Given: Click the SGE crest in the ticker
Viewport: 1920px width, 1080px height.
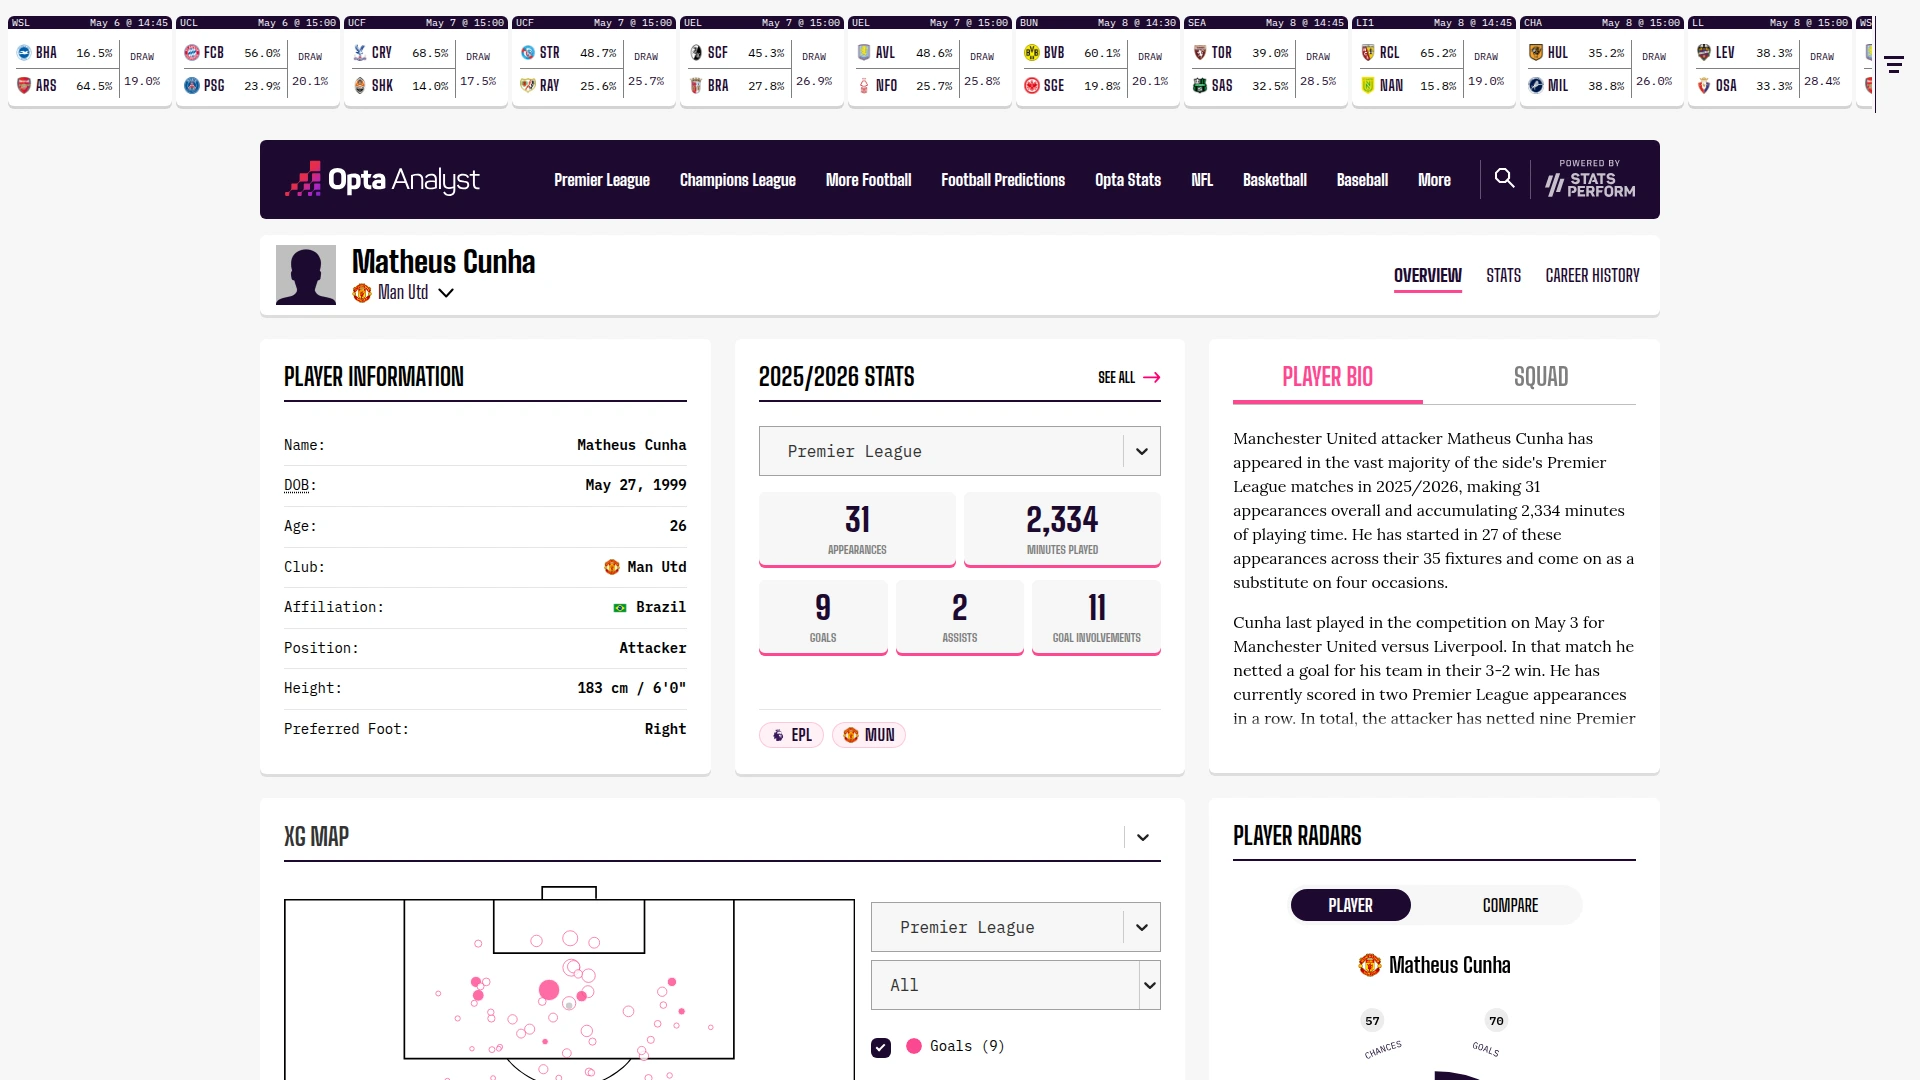Looking at the screenshot, I should 1032,86.
